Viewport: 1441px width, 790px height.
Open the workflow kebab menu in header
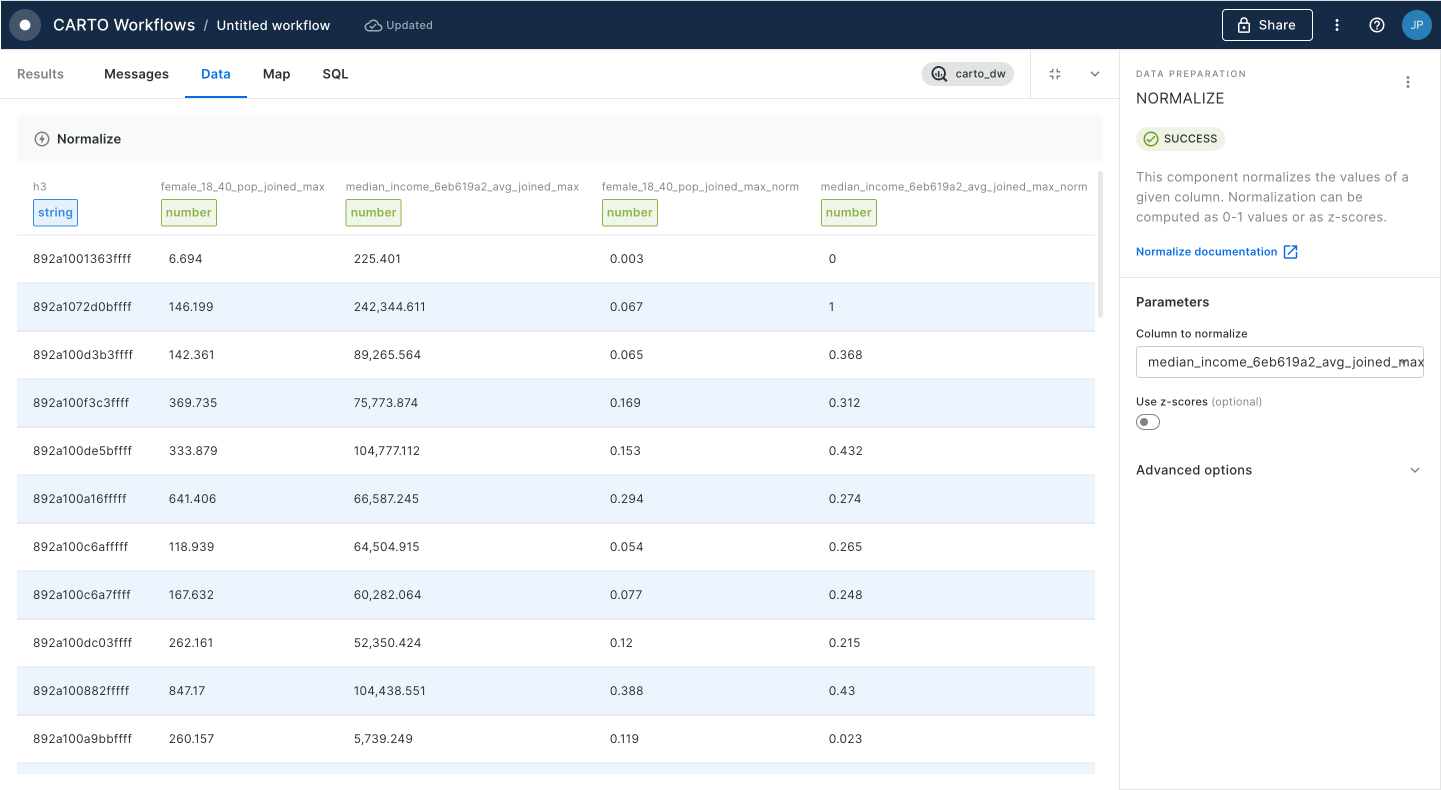coord(1337,25)
